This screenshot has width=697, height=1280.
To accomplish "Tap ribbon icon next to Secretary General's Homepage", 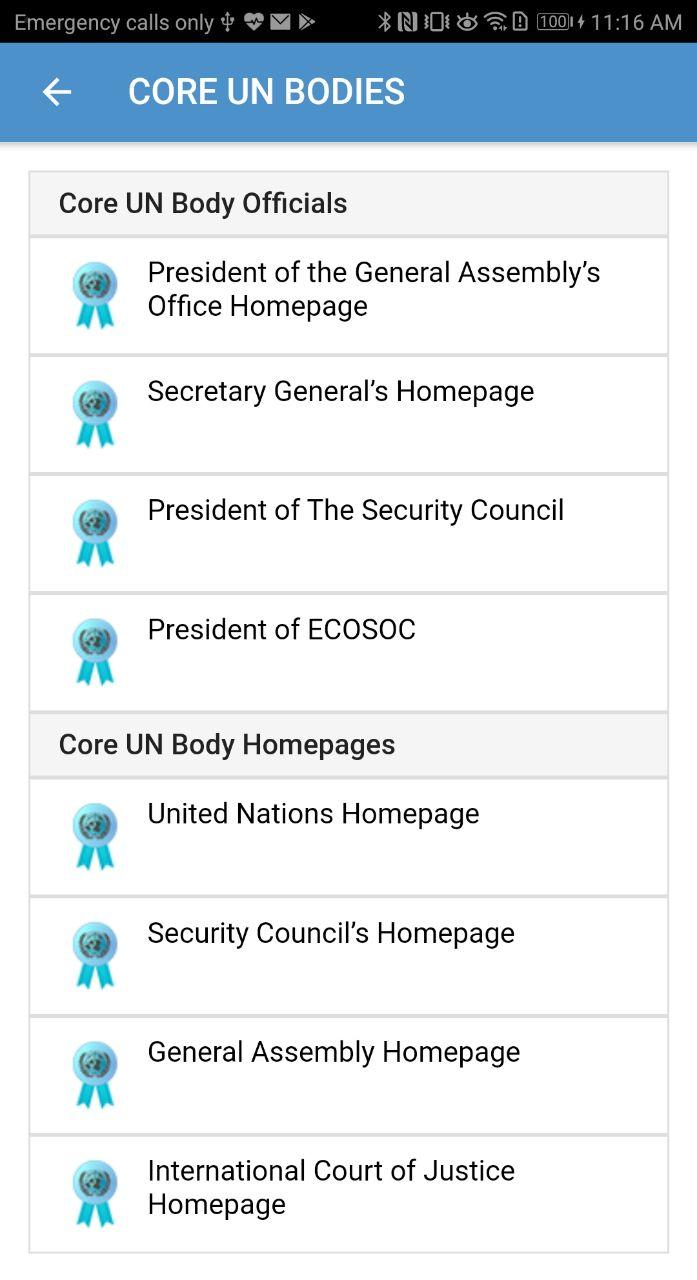I will (95, 414).
